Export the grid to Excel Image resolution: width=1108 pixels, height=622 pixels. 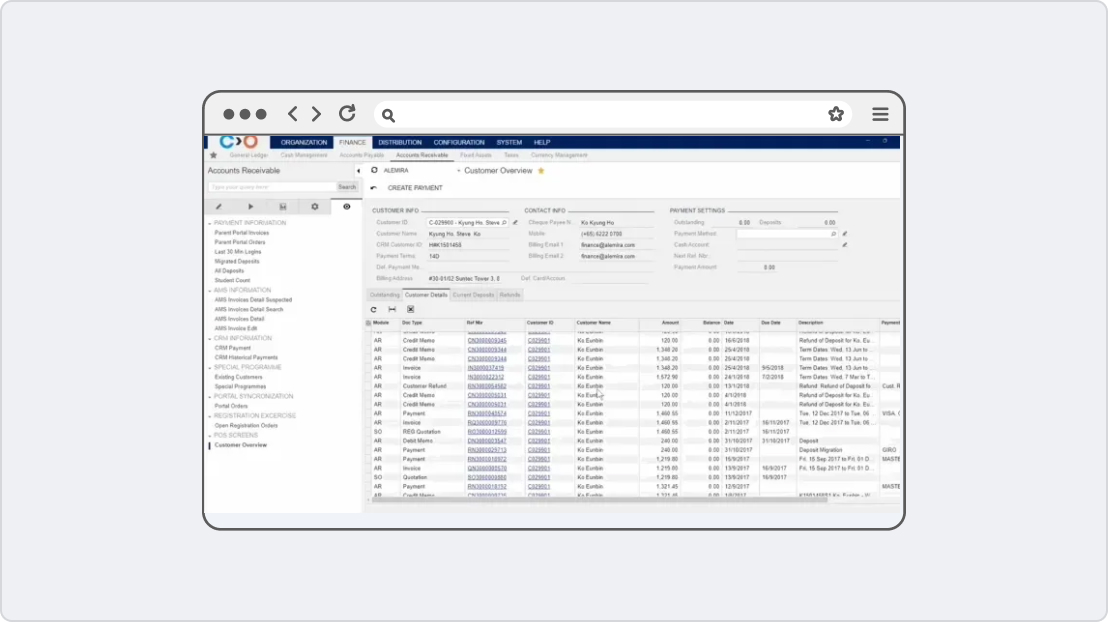[x=410, y=309]
